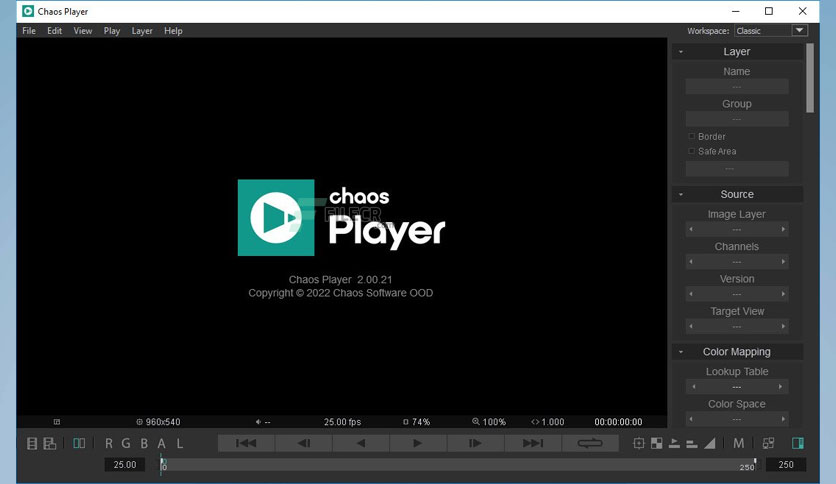Enable the Safe Area checkbox
This screenshot has height=484, width=836.
pyautogui.click(x=692, y=151)
